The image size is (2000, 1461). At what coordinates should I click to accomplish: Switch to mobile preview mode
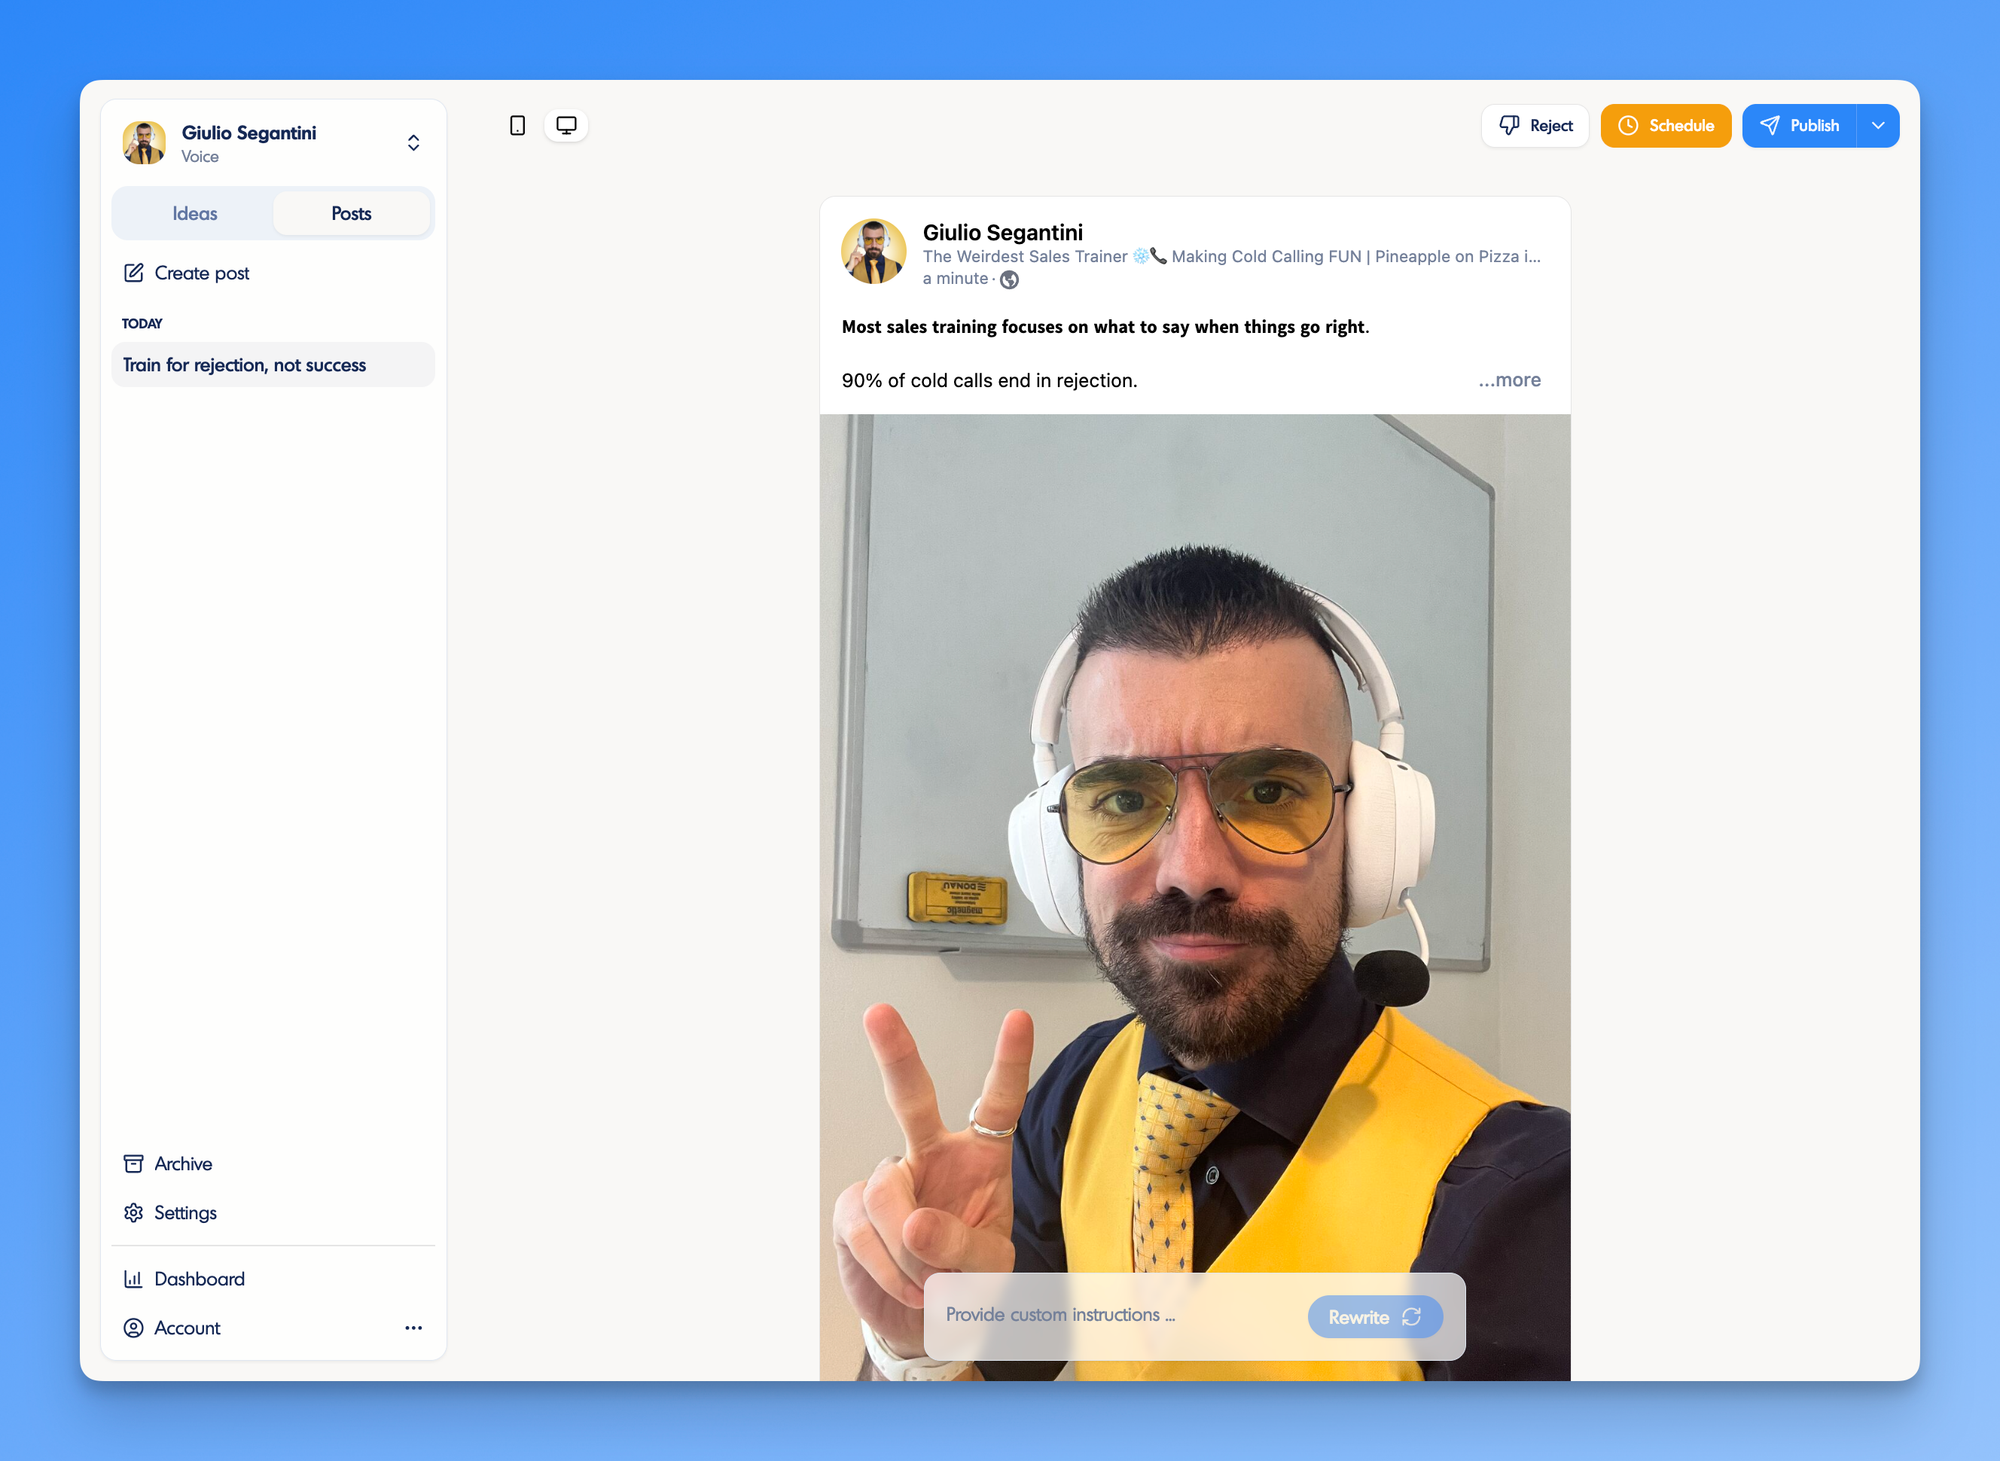click(516, 125)
